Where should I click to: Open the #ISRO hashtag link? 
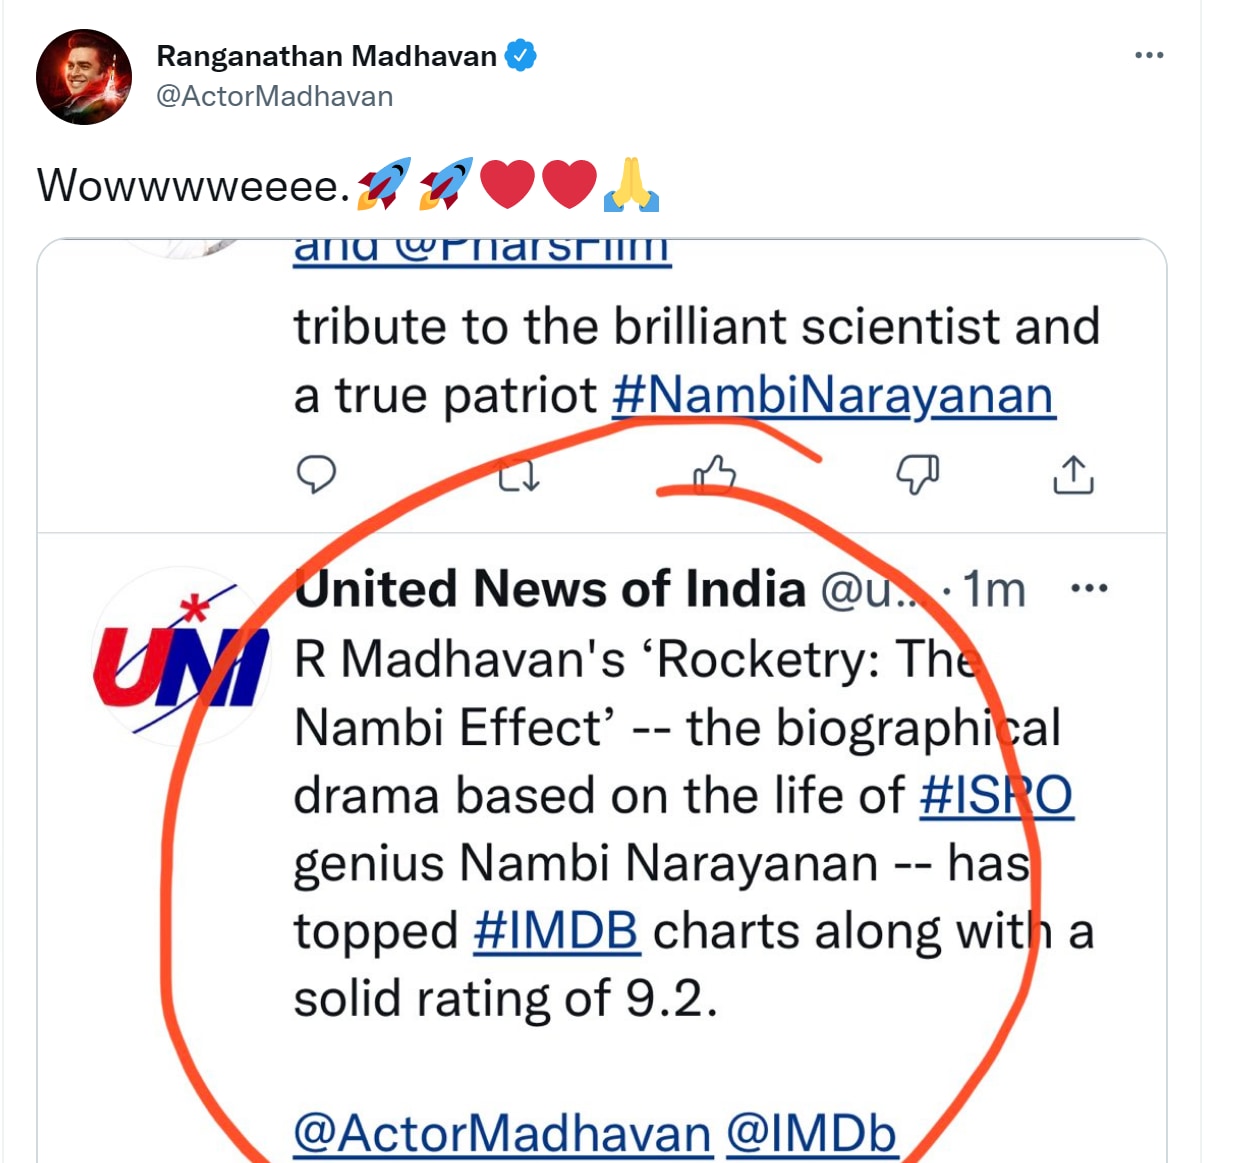996,796
